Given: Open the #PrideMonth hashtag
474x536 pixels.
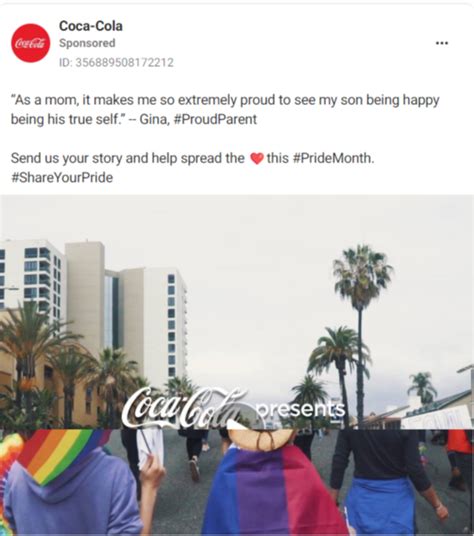Looking at the screenshot, I should click(x=334, y=158).
